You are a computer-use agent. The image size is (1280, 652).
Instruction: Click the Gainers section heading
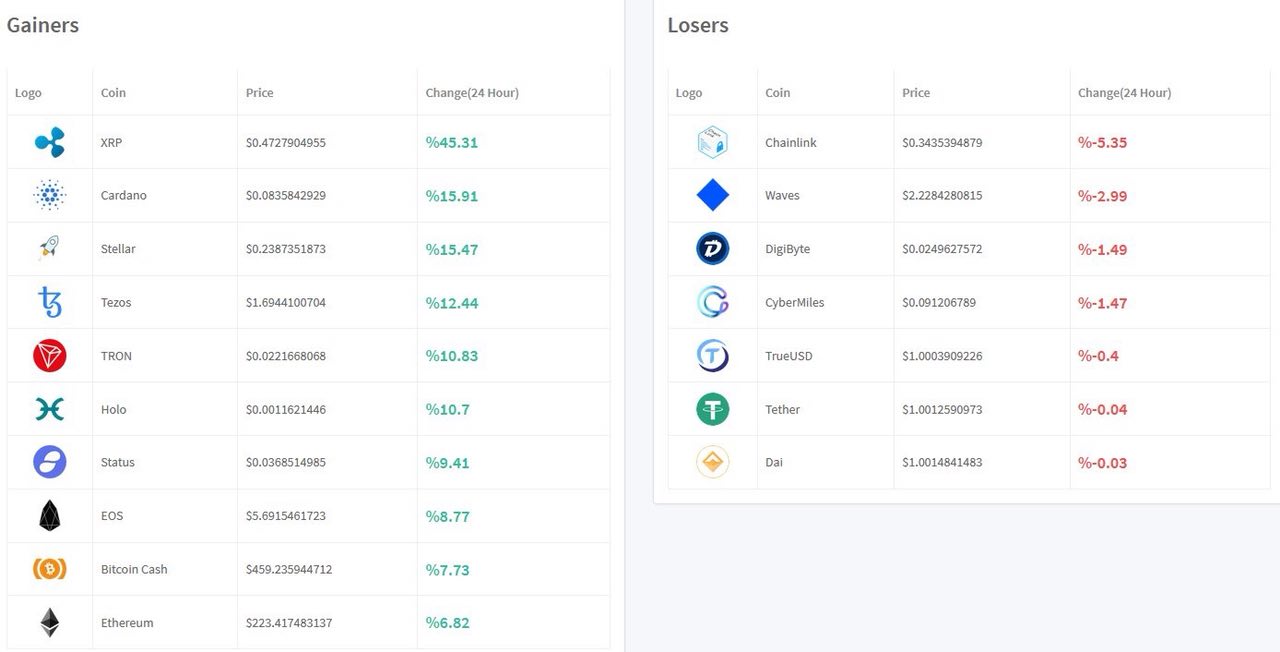click(43, 25)
